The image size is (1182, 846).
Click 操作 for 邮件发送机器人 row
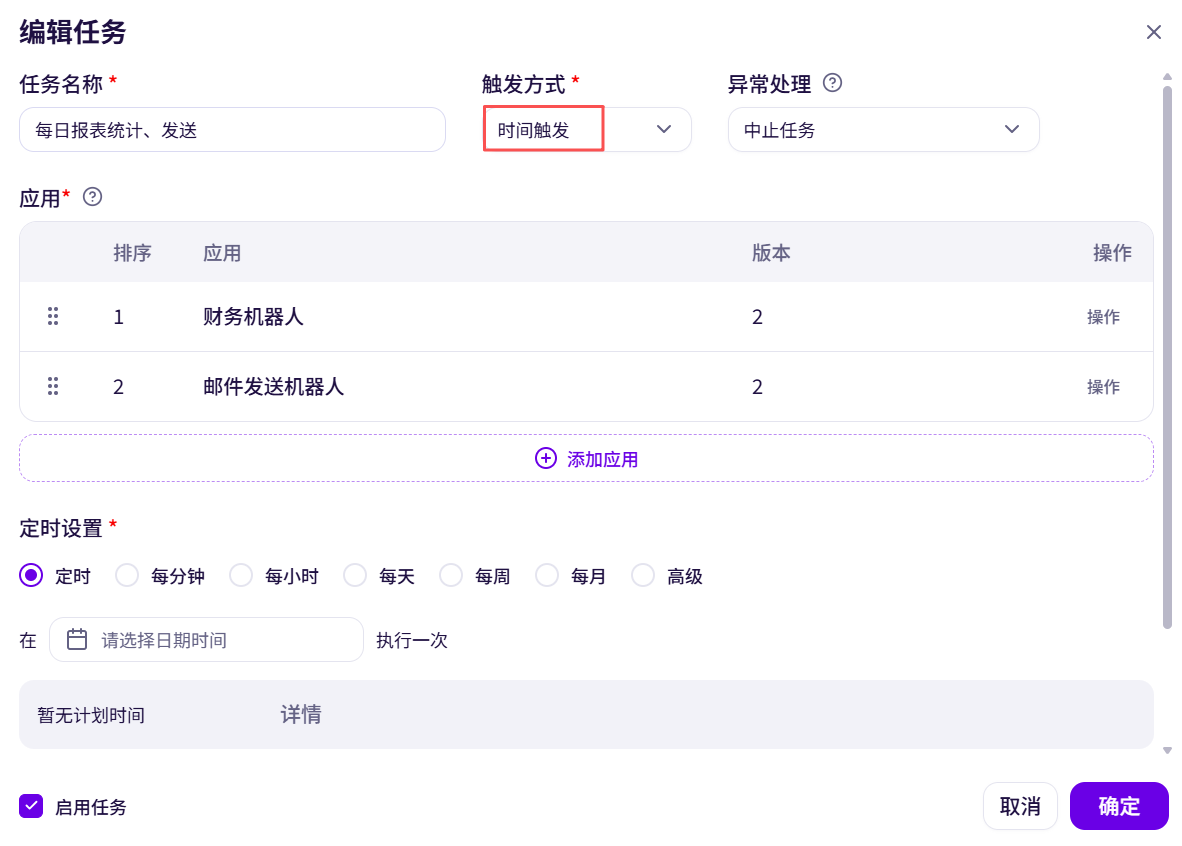(1103, 387)
